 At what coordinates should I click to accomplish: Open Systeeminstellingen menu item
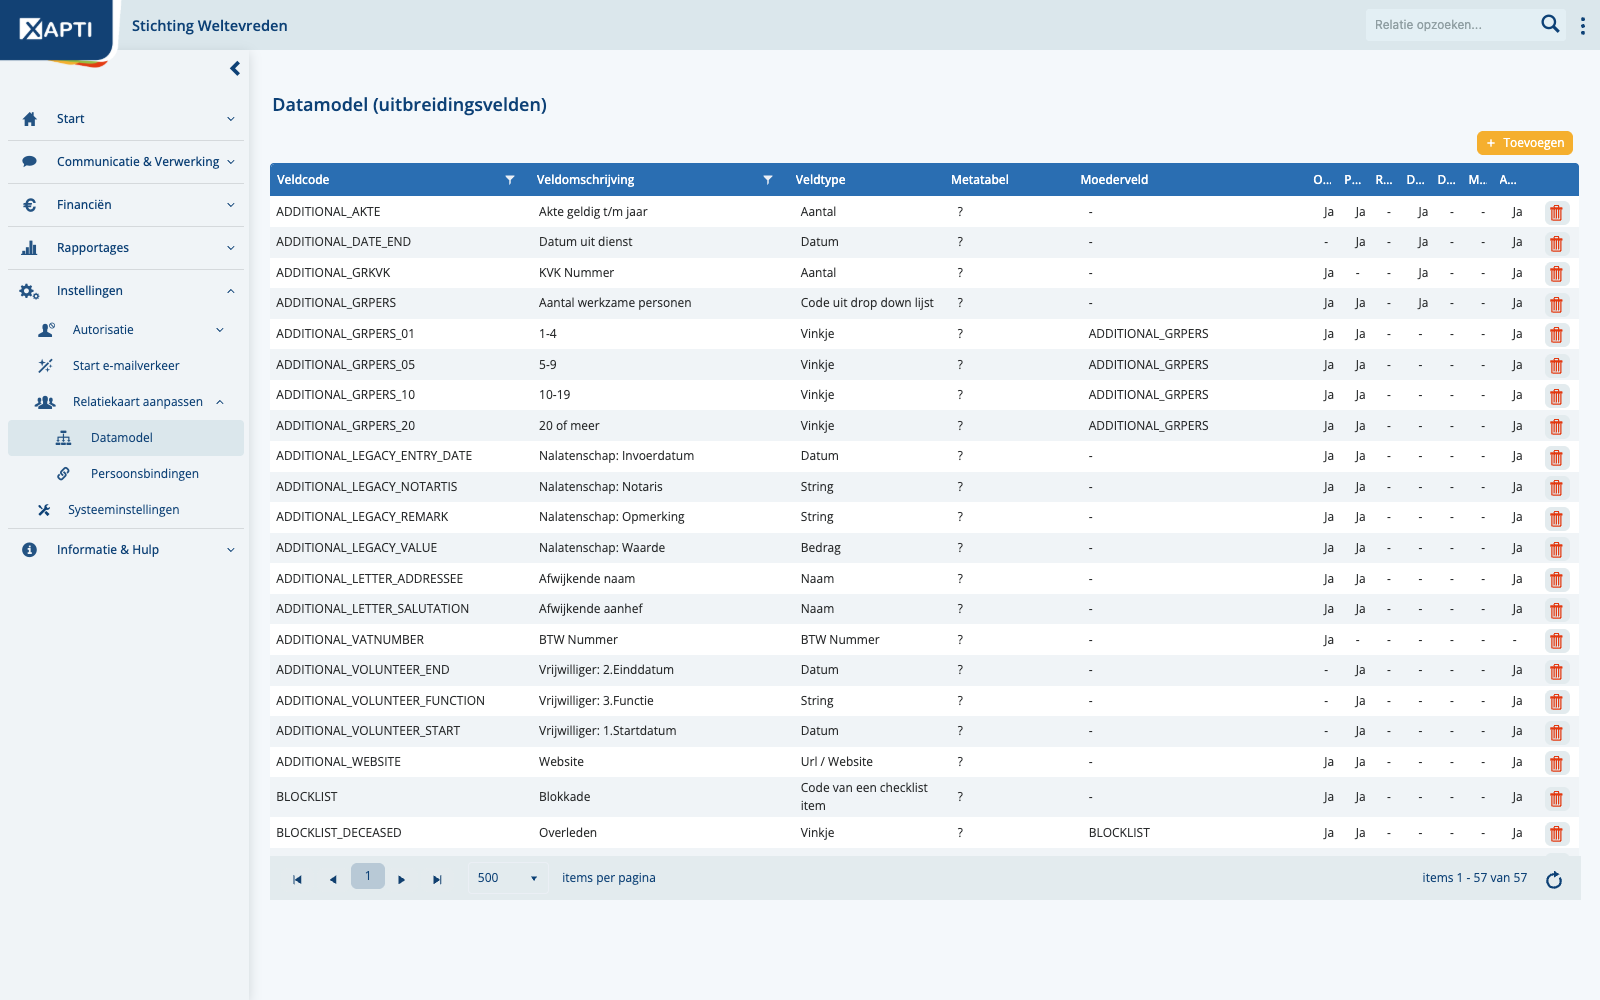point(123,510)
